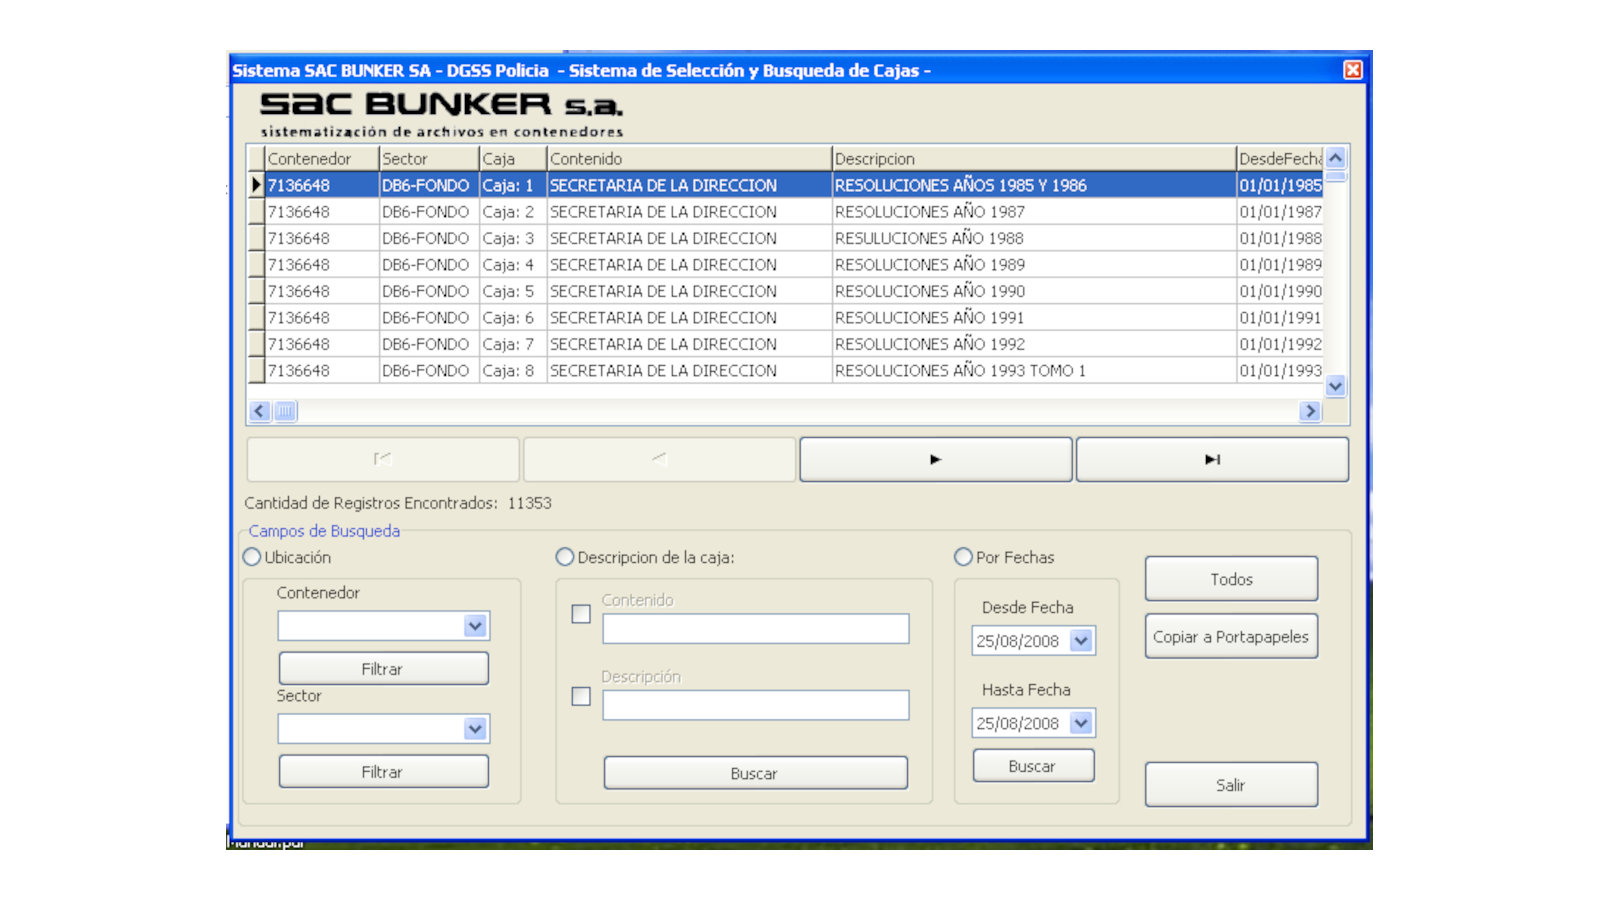Go to the next record arrow
This screenshot has height=900, width=1600.
(x=935, y=460)
